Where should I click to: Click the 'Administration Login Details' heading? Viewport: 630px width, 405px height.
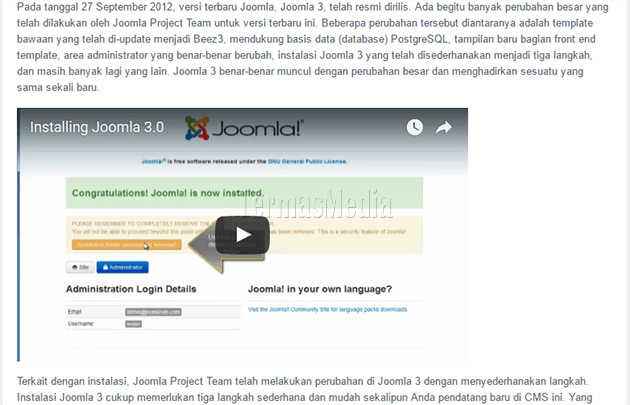[x=131, y=289]
